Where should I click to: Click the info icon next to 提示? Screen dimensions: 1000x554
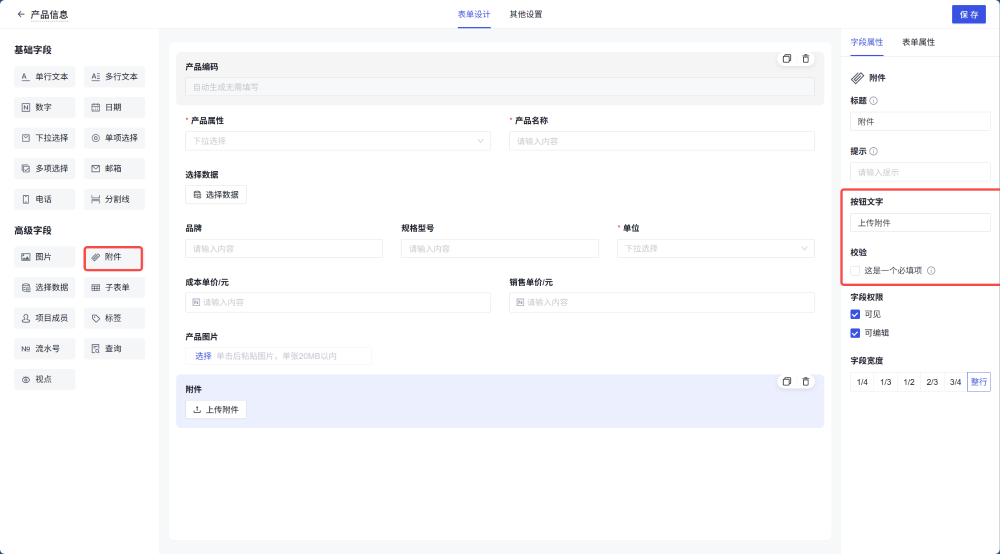point(874,151)
